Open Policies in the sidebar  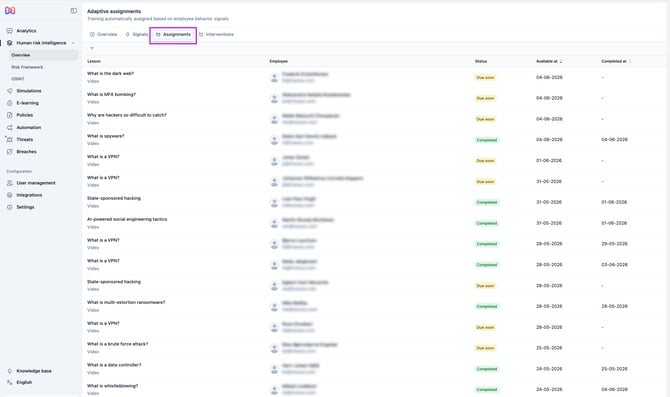[x=24, y=115]
